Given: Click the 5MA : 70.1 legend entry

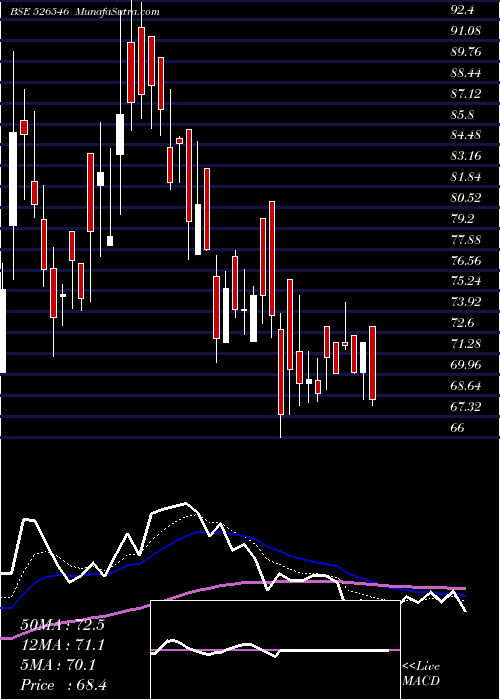Looking at the screenshot, I should [58, 665].
